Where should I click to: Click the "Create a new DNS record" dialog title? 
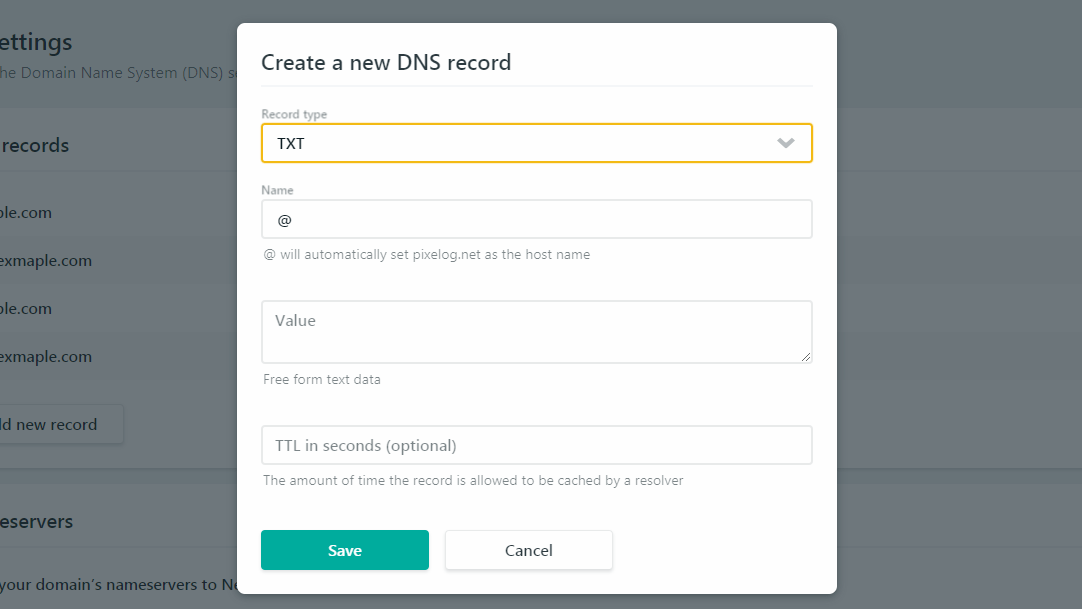coord(385,61)
